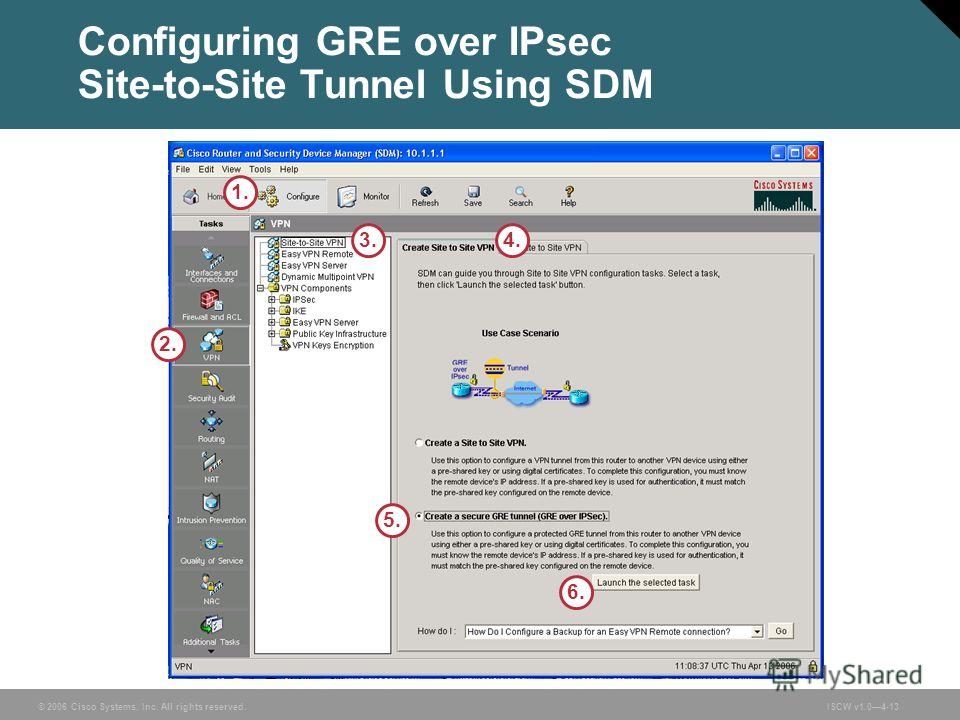The width and height of the screenshot is (960, 720).
Task: Select 'Create a secure GRE tunnel' option
Action: point(419,516)
